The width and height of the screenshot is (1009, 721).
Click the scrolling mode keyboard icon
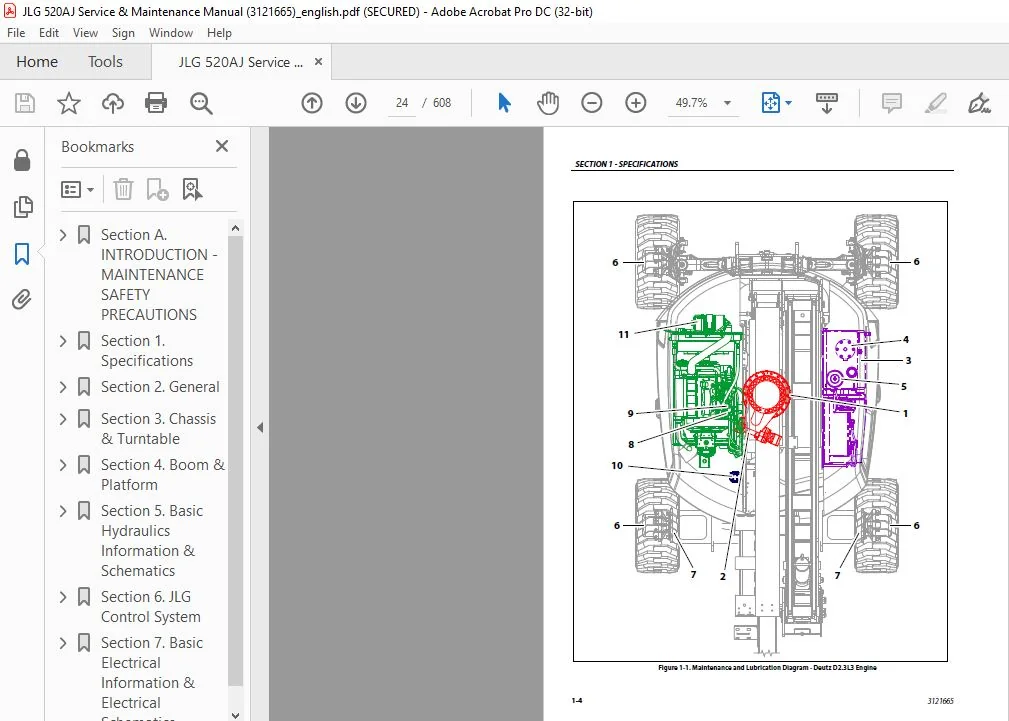click(x=826, y=103)
